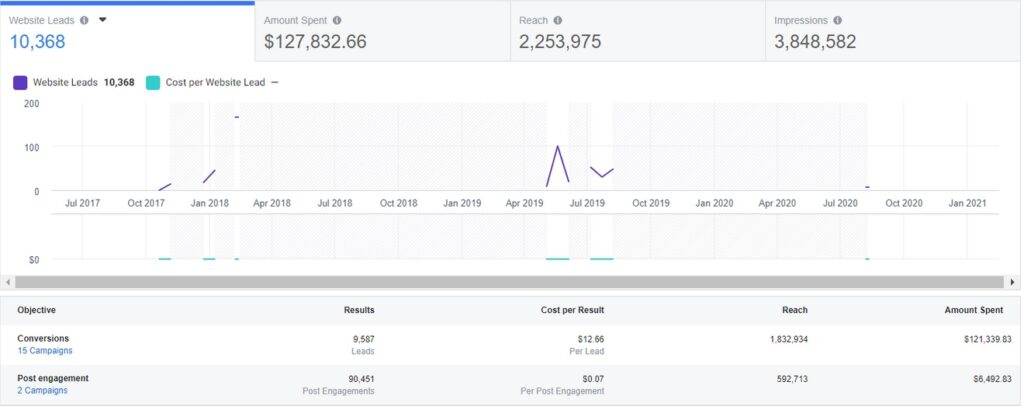Click the Cost per Result column header
This screenshot has width=1024, height=406.
(573, 310)
